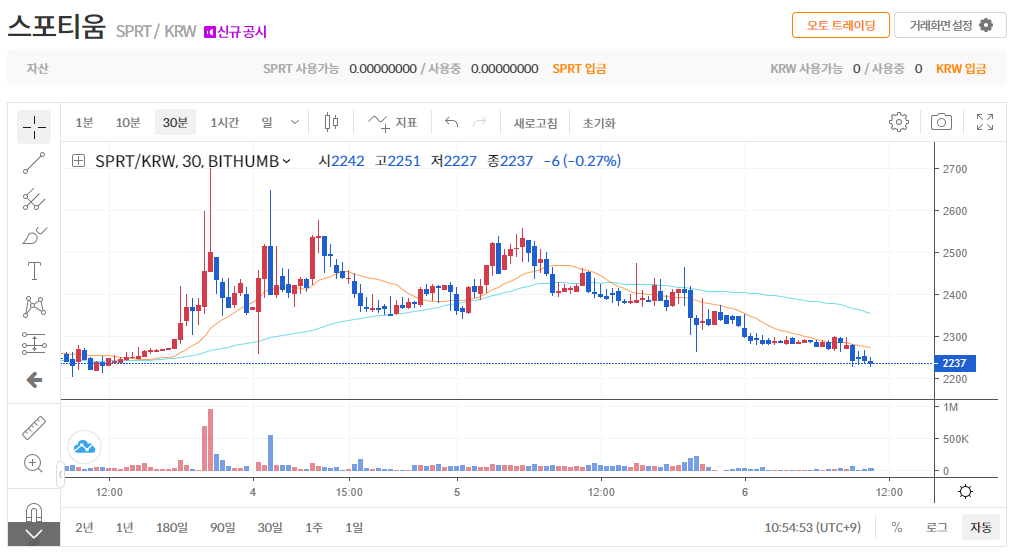Viewport: 1013px width, 556px height.
Task: Click the current price label 2237
Action: (x=955, y=363)
